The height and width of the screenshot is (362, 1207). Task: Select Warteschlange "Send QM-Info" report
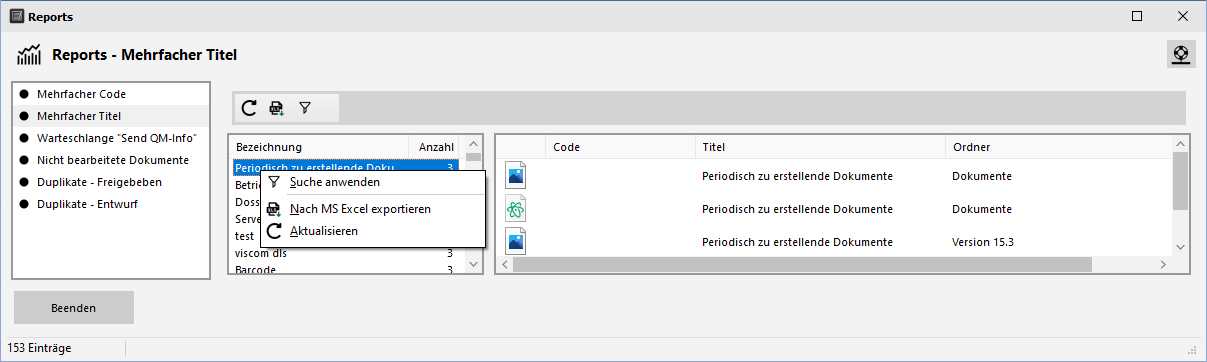pyautogui.click(x=111, y=138)
